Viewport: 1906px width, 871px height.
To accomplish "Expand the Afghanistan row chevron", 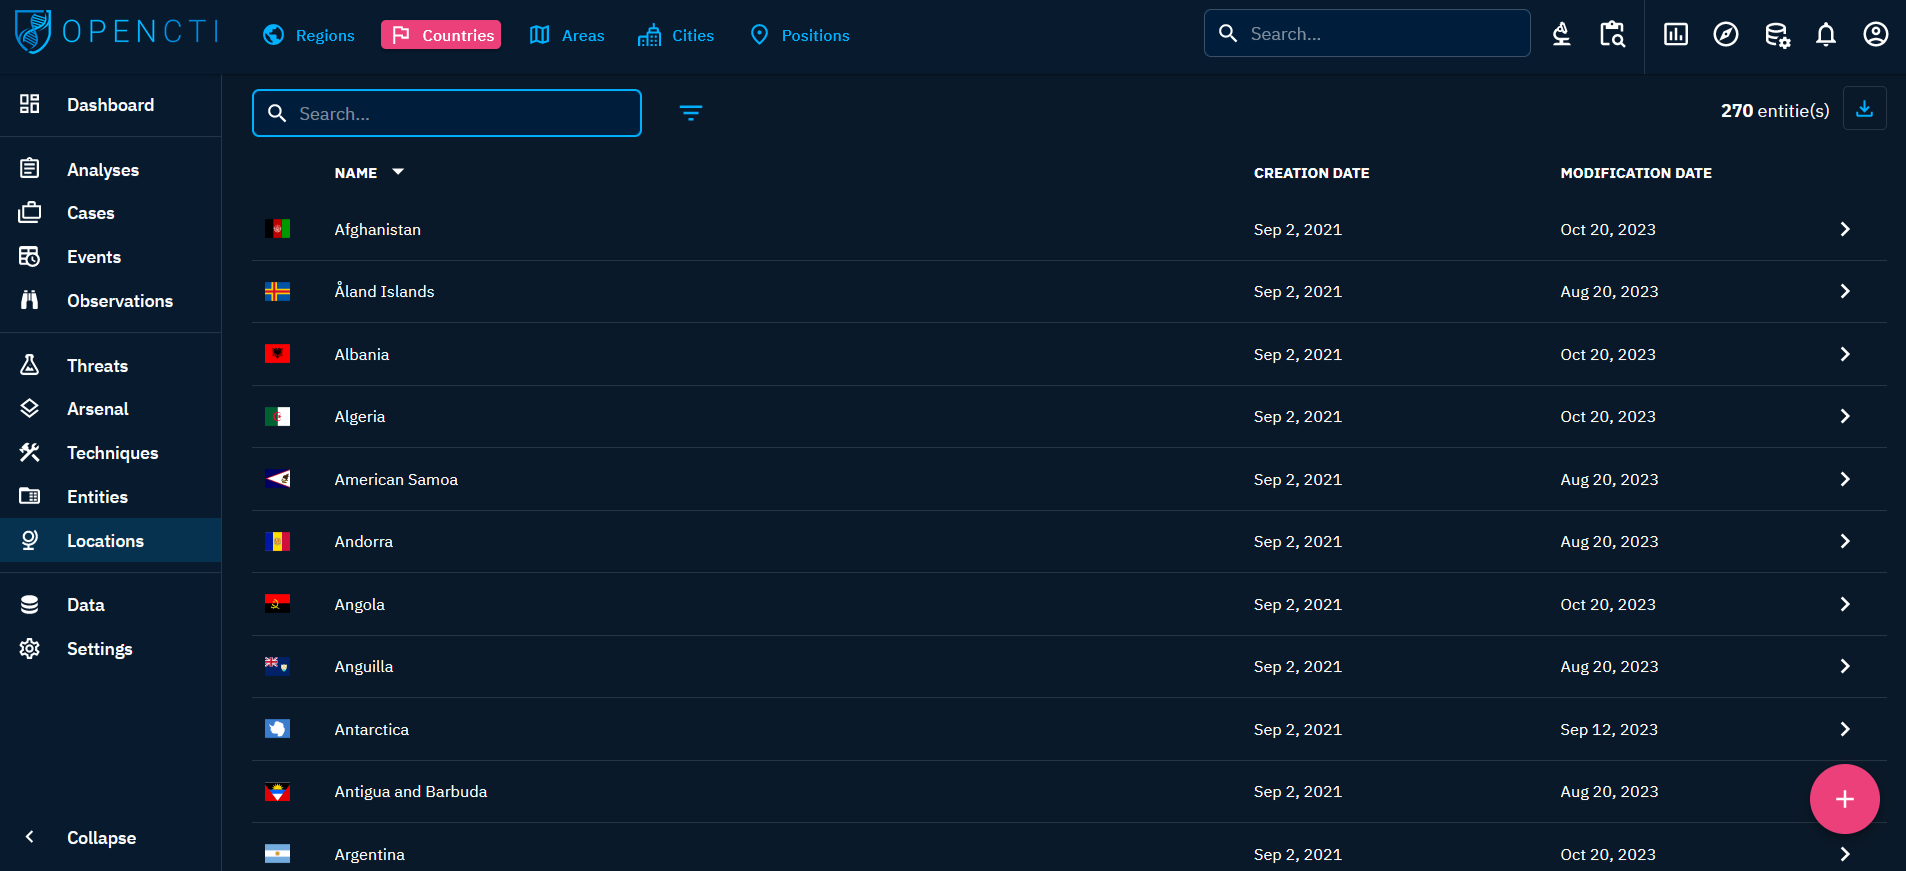I will pyautogui.click(x=1844, y=229).
